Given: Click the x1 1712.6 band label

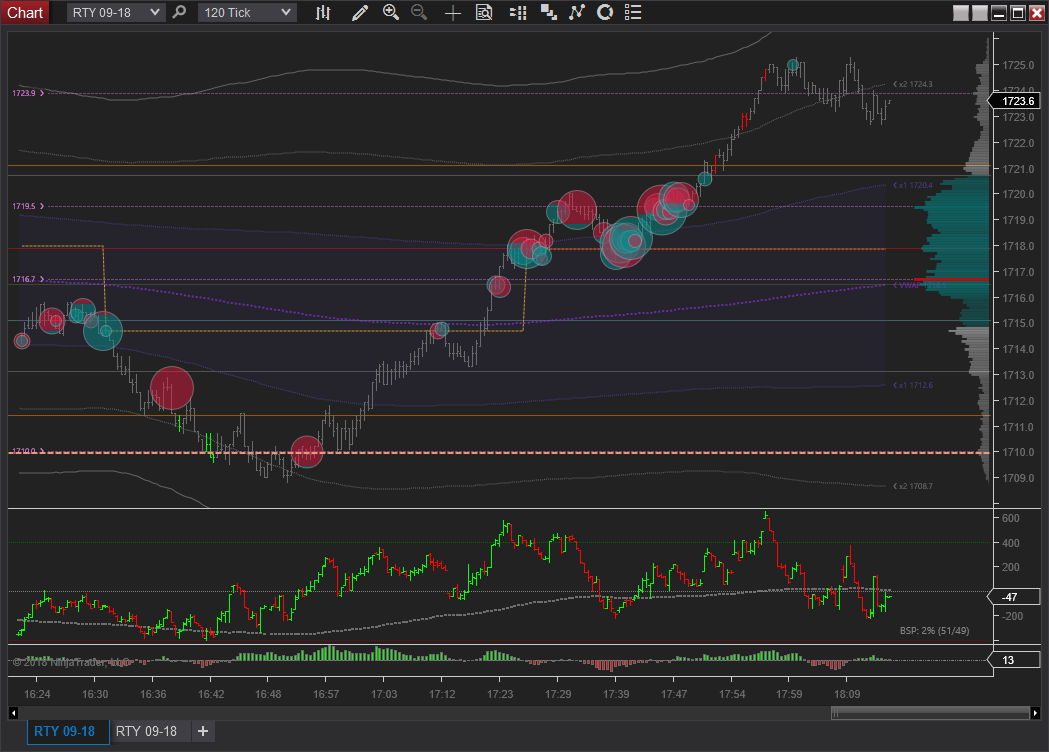Looking at the screenshot, I should point(915,385).
